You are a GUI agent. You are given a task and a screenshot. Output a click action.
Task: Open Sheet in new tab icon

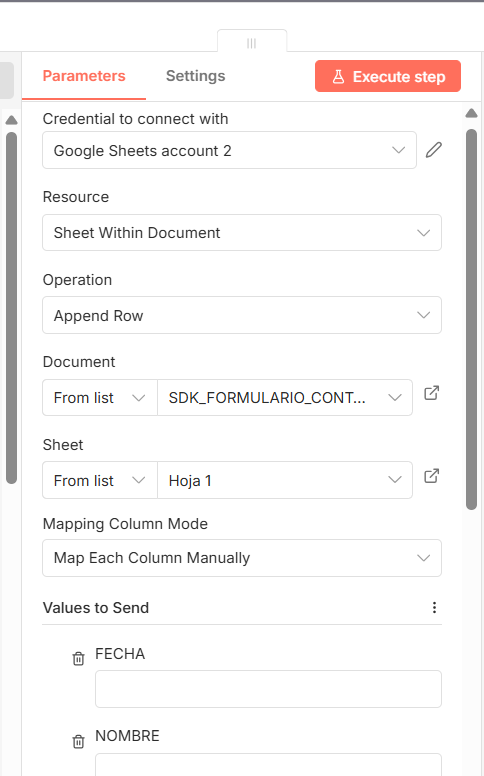[432, 476]
